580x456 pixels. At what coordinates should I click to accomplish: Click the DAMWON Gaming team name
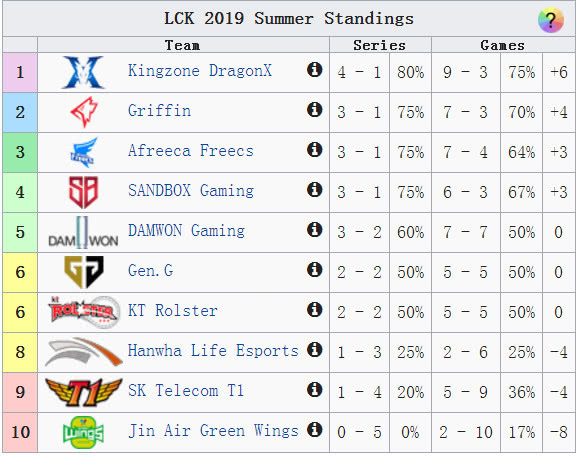(186, 230)
